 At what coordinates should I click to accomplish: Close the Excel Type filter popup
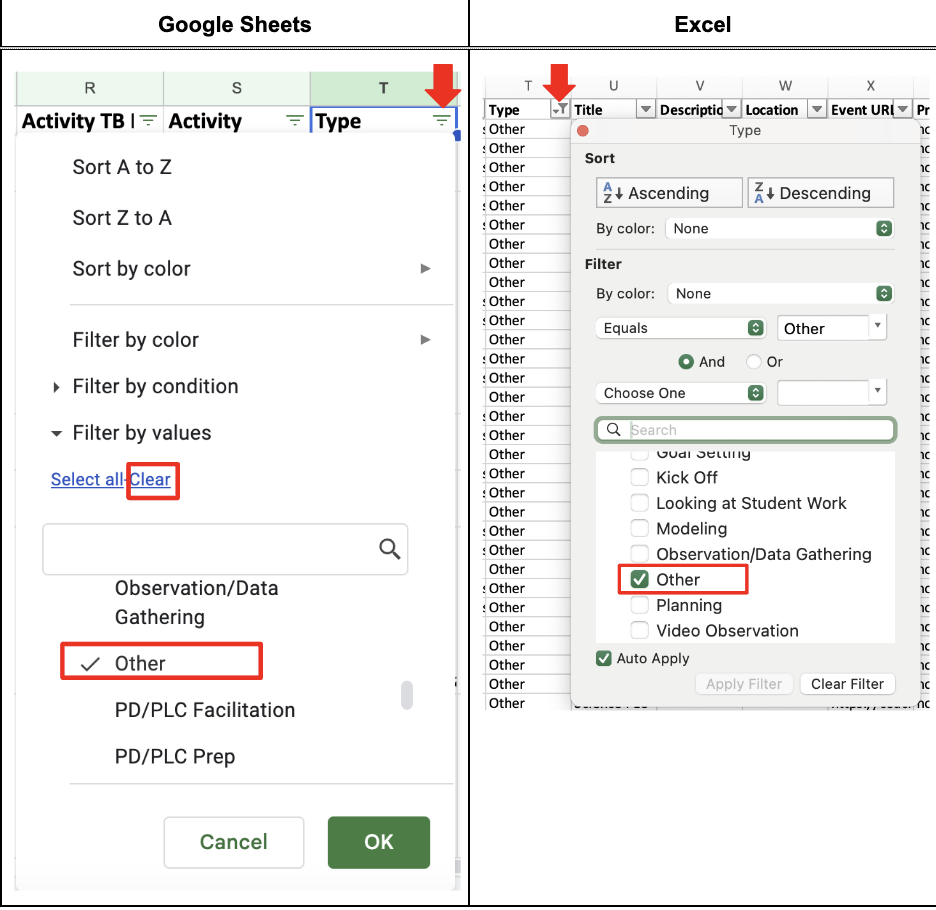tap(583, 130)
